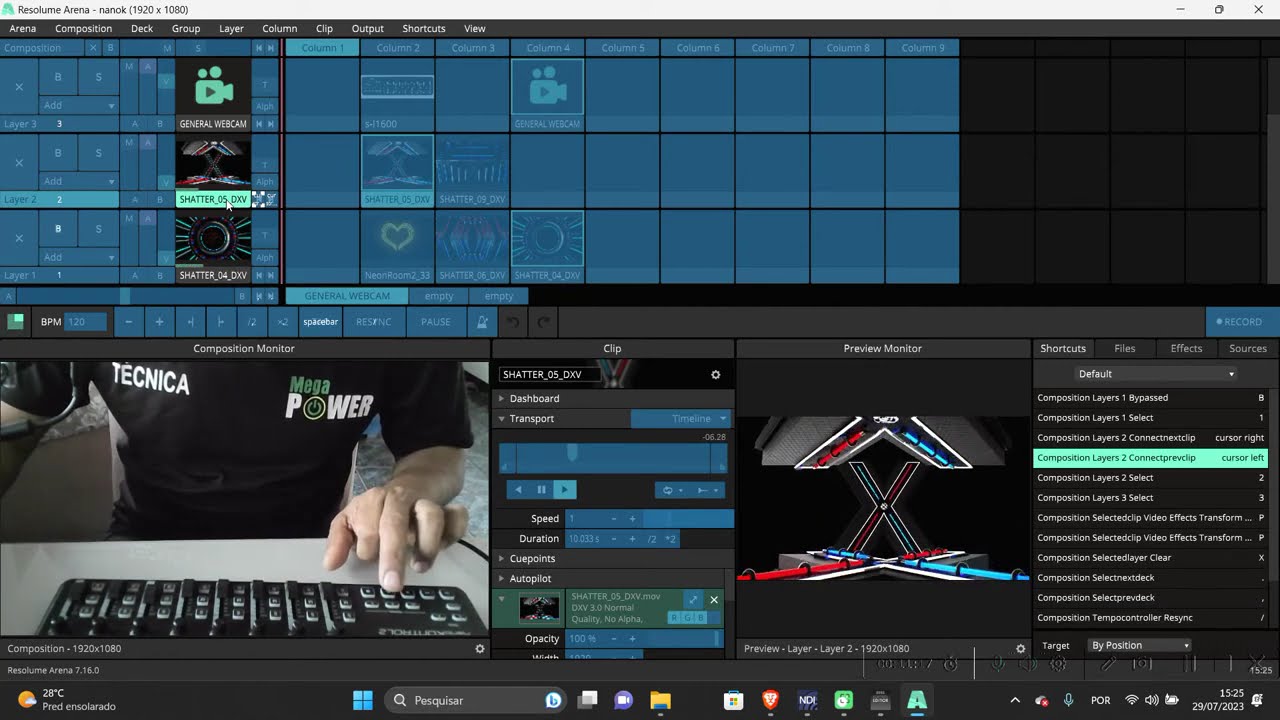This screenshot has width=1280, height=720.
Task: Clear Layer 3 with its X button
Action: pos(19,87)
